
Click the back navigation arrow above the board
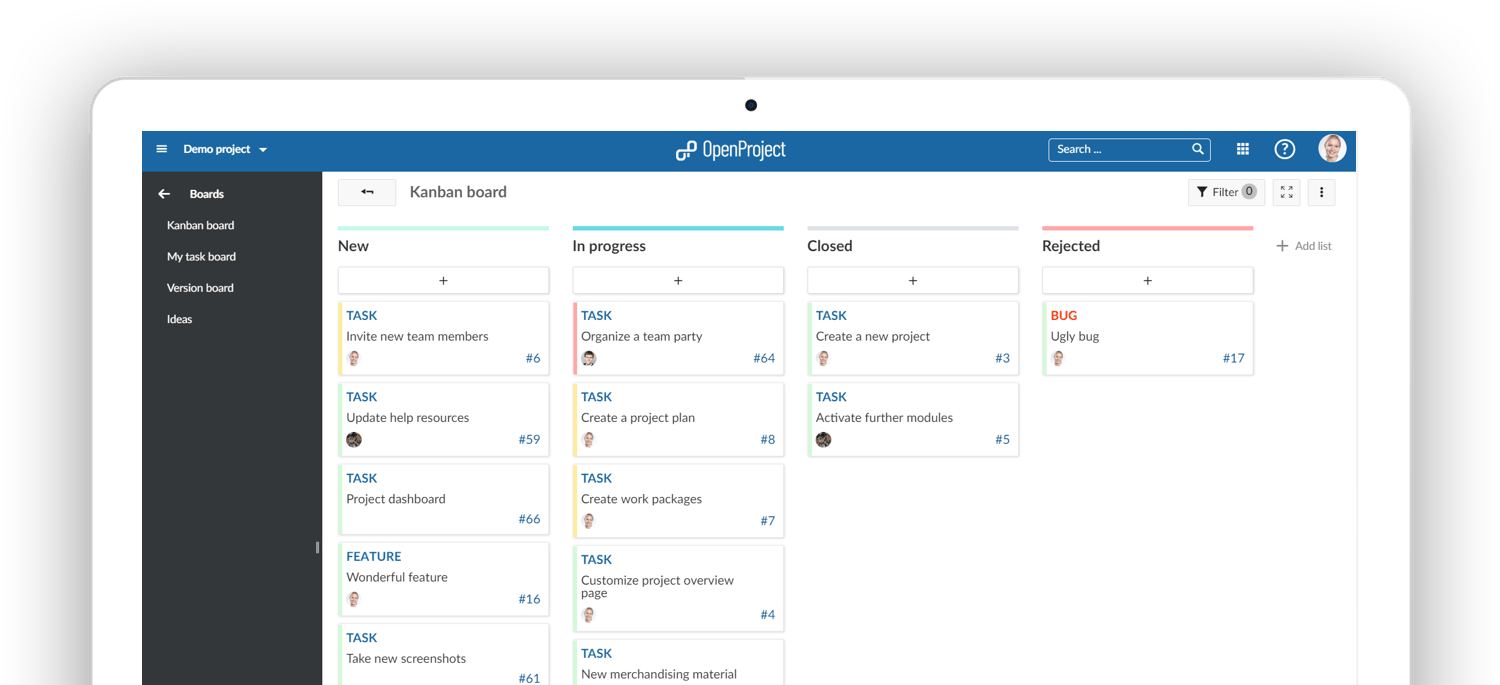click(366, 191)
